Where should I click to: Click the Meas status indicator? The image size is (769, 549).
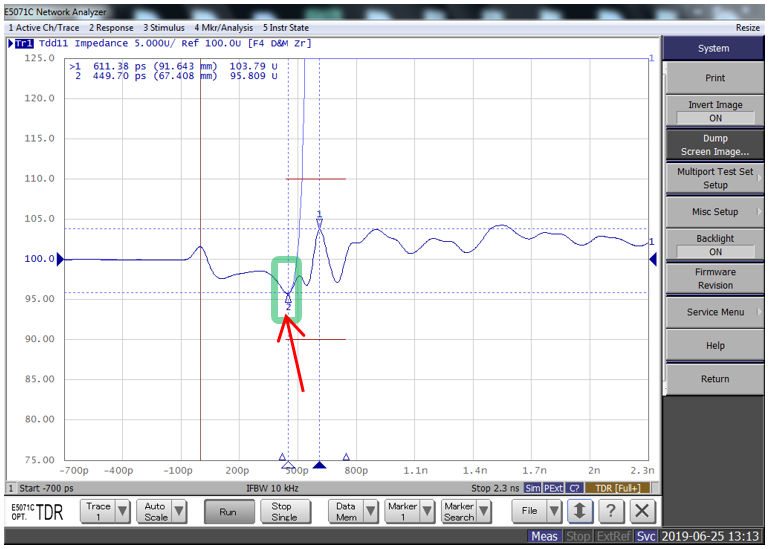[544, 537]
